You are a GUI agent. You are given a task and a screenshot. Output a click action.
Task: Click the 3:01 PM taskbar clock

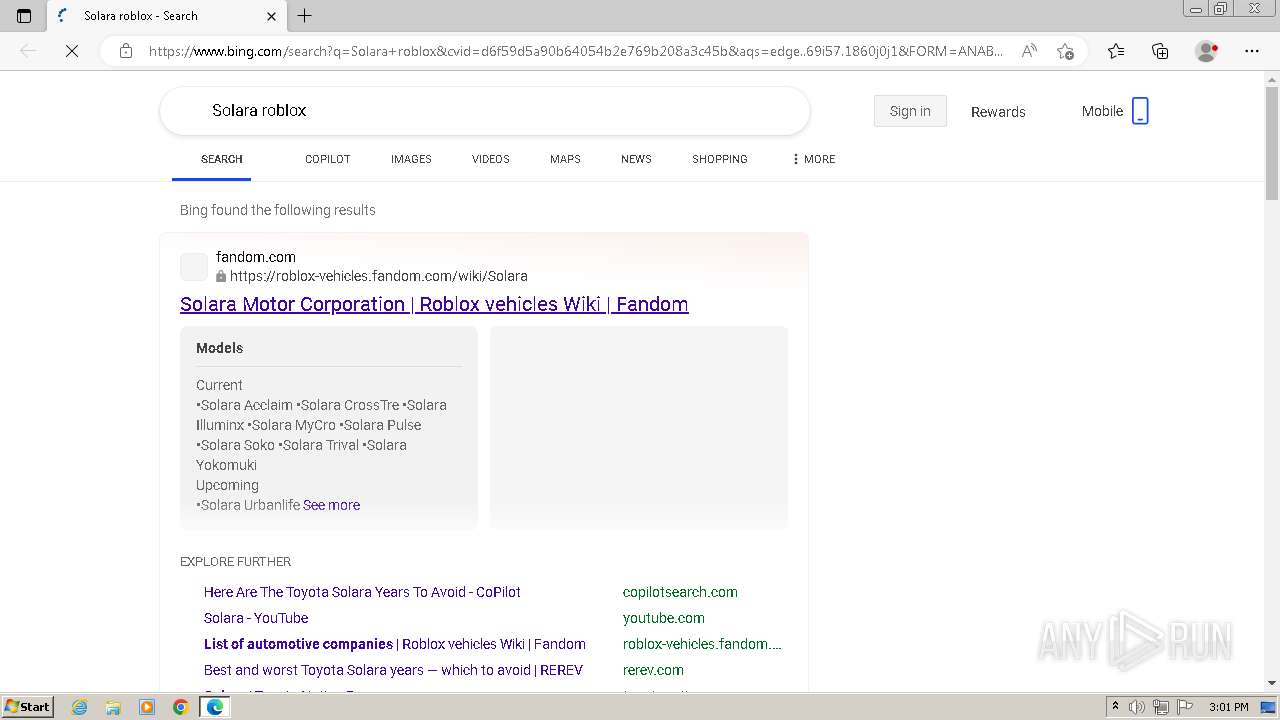click(x=1228, y=707)
